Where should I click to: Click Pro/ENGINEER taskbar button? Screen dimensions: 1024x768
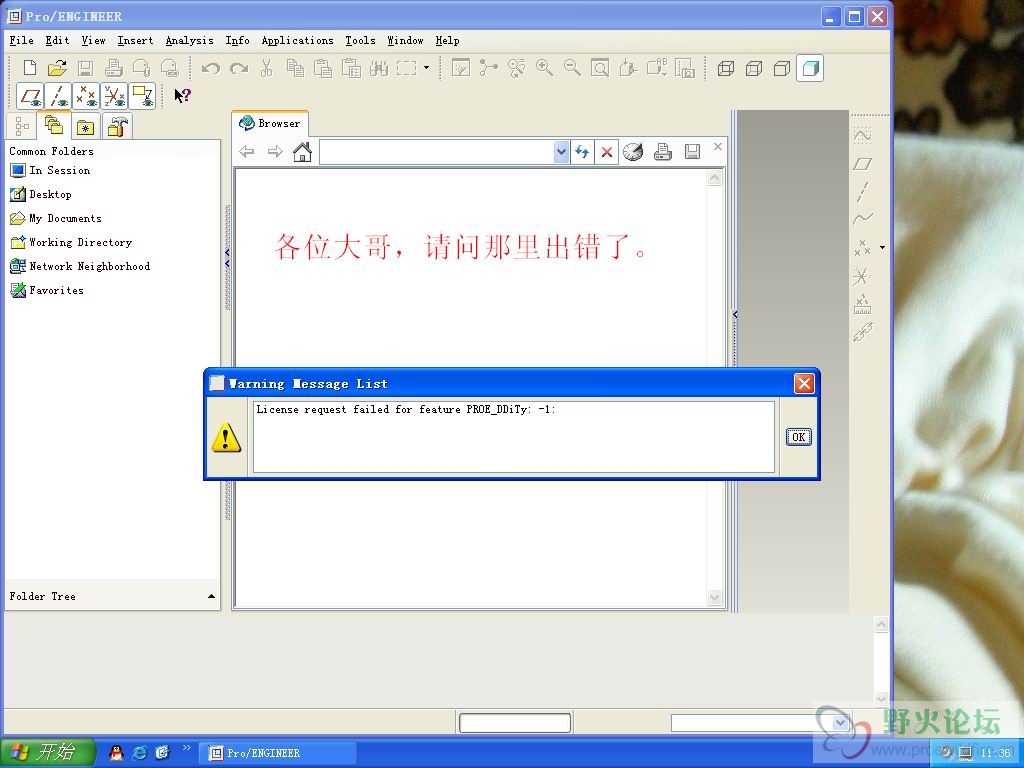tap(277, 753)
